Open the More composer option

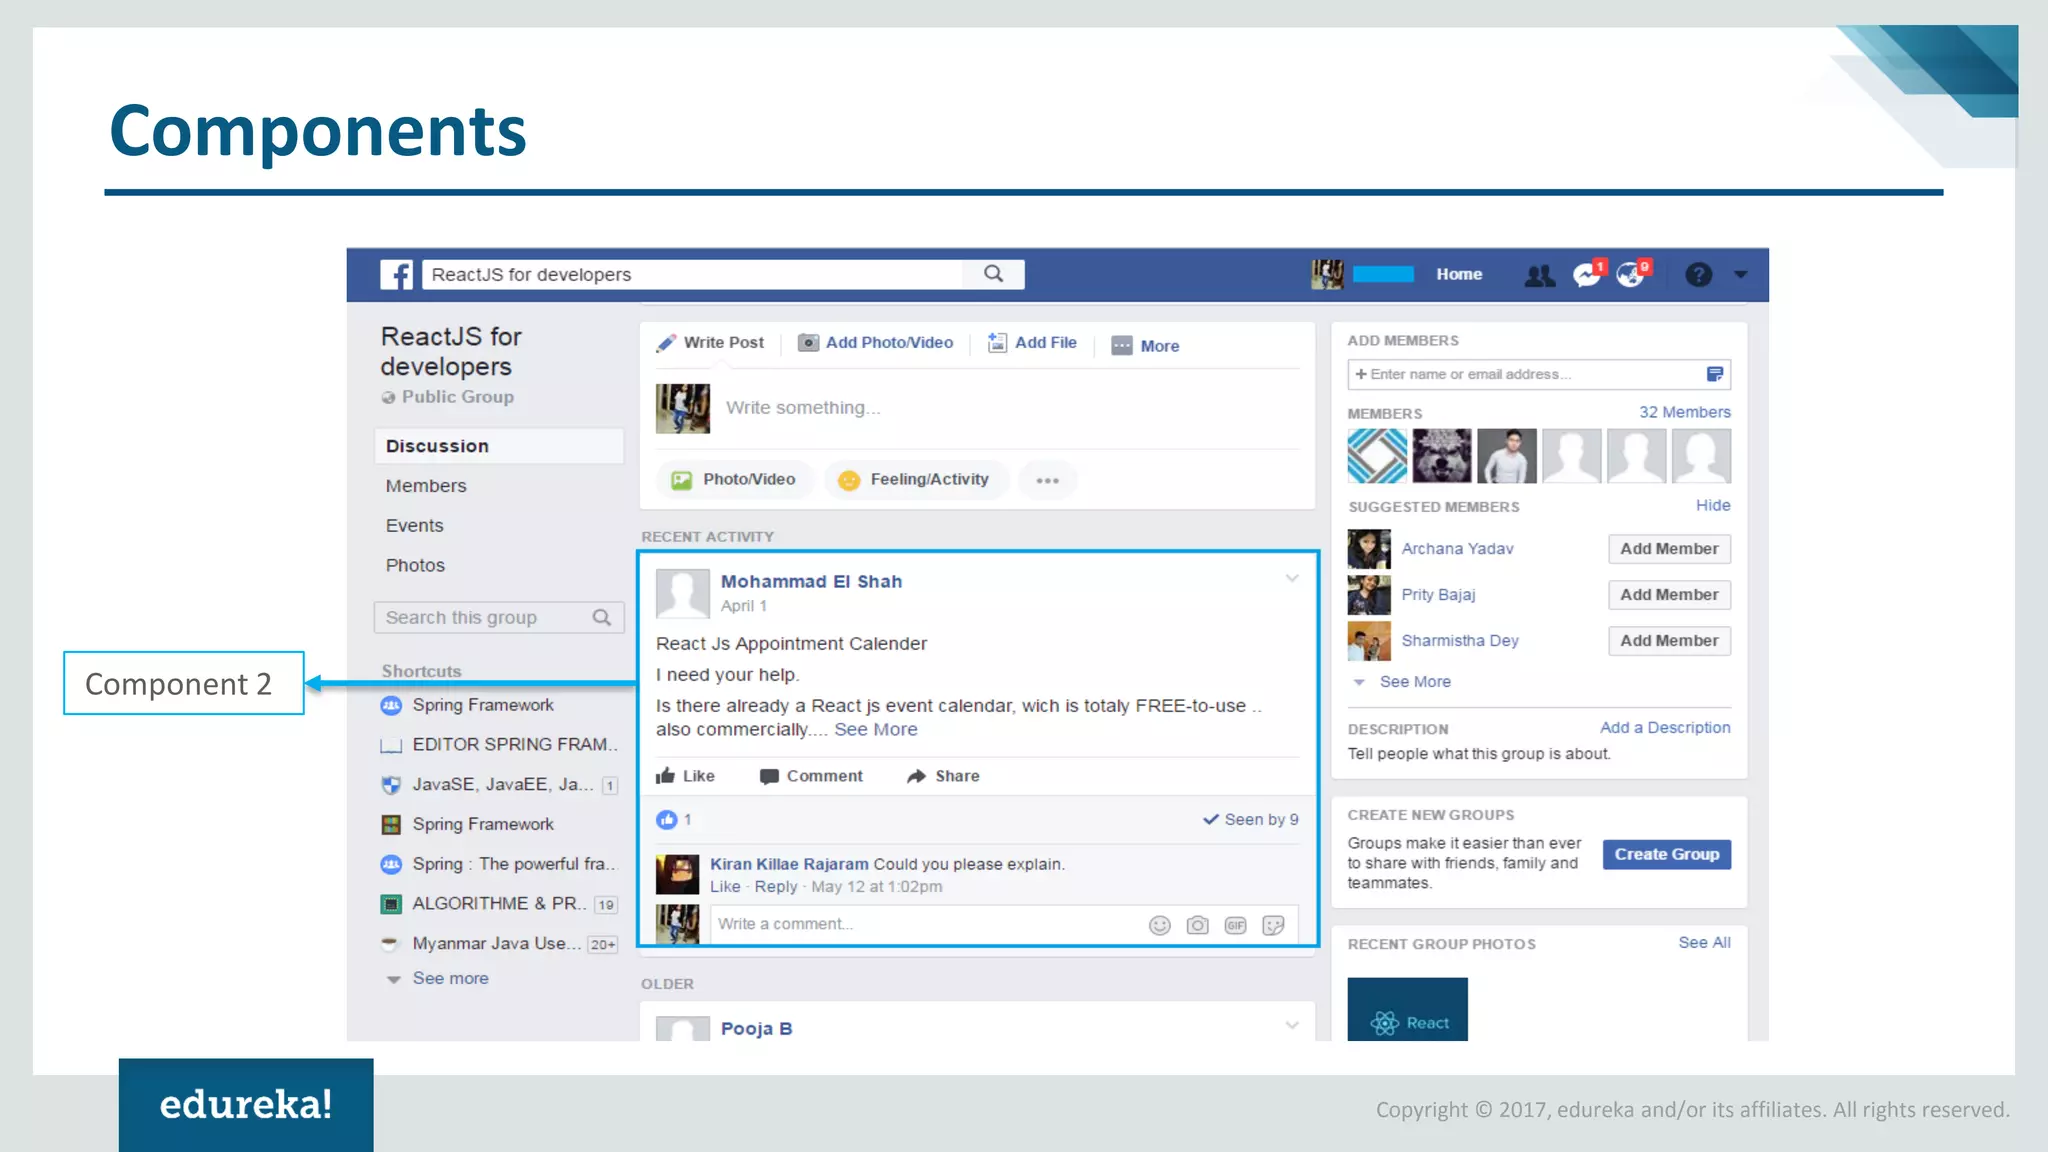1145,346
